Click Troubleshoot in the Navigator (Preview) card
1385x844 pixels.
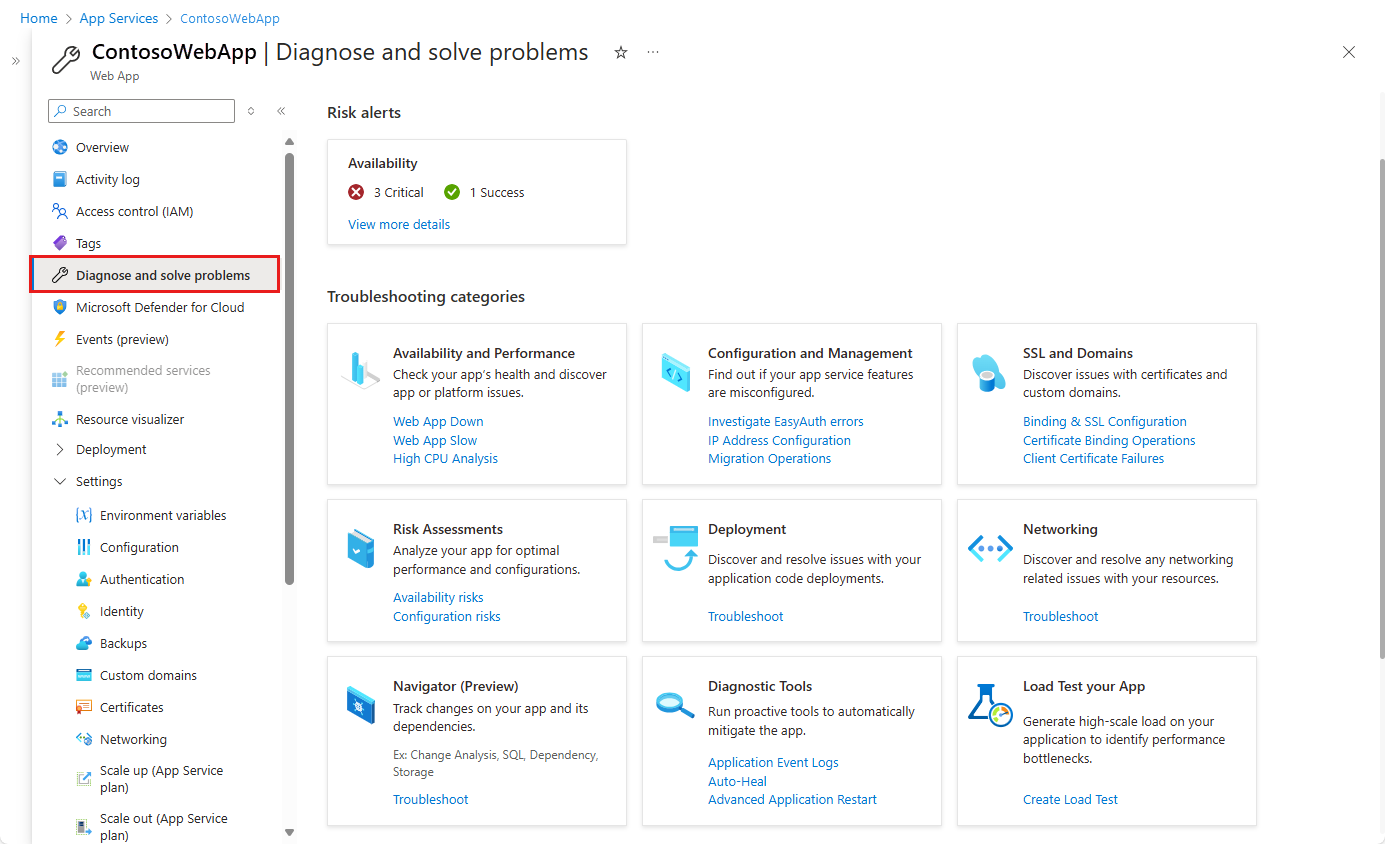click(431, 799)
